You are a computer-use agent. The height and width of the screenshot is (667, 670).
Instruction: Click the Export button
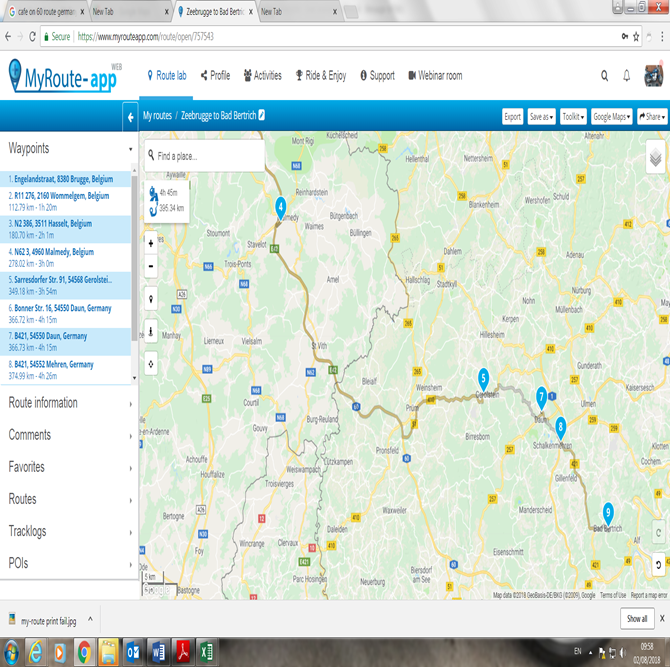pos(512,116)
